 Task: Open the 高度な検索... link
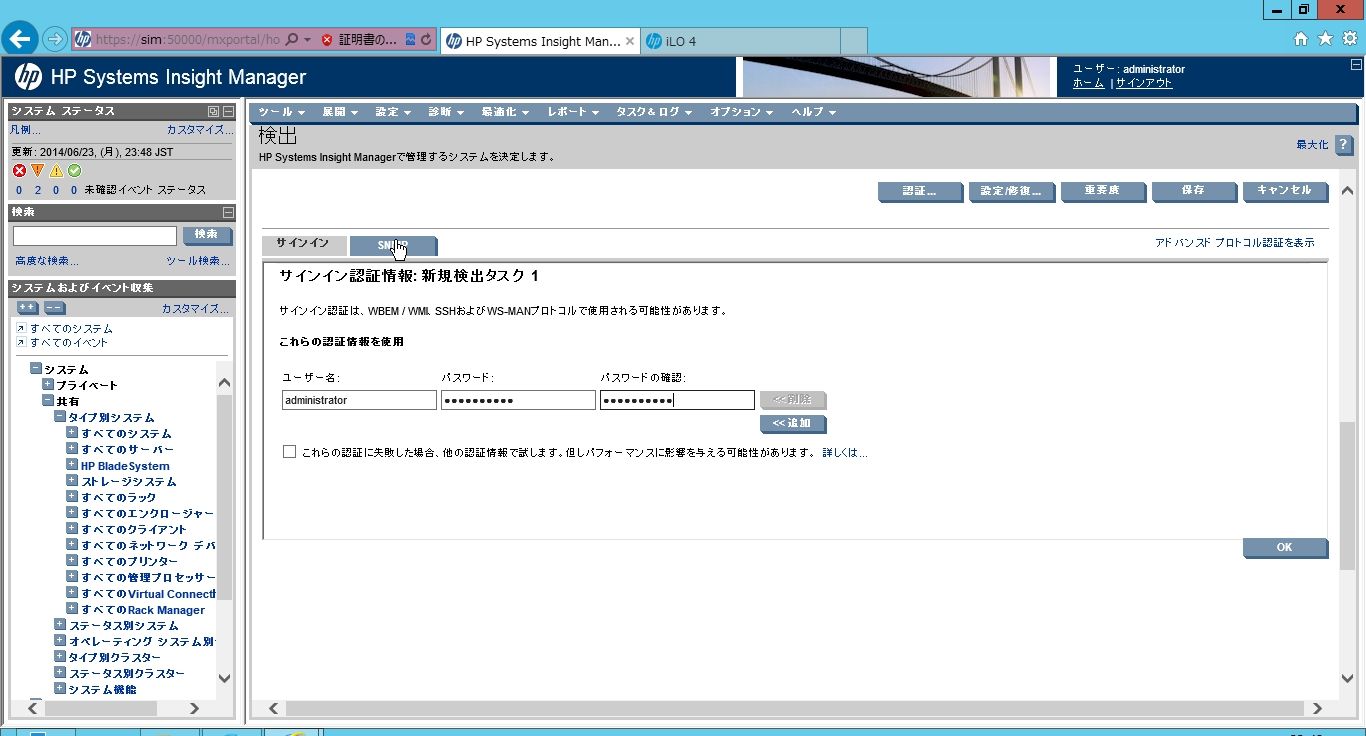[x=46, y=261]
